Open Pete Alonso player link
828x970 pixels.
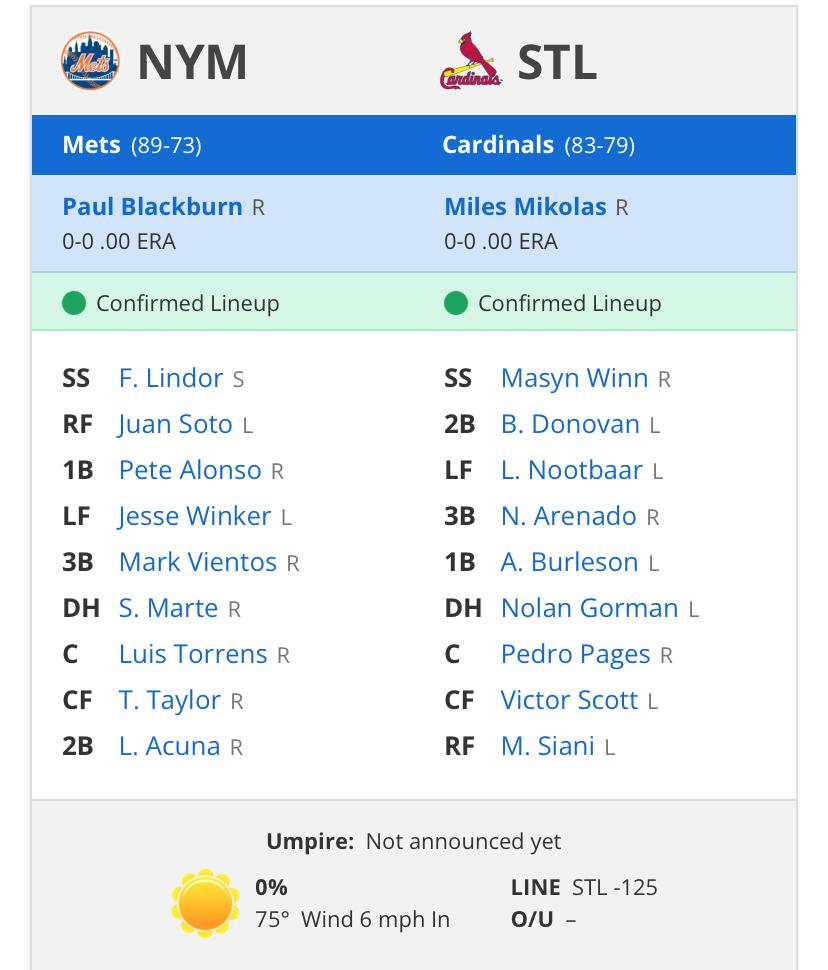point(190,470)
